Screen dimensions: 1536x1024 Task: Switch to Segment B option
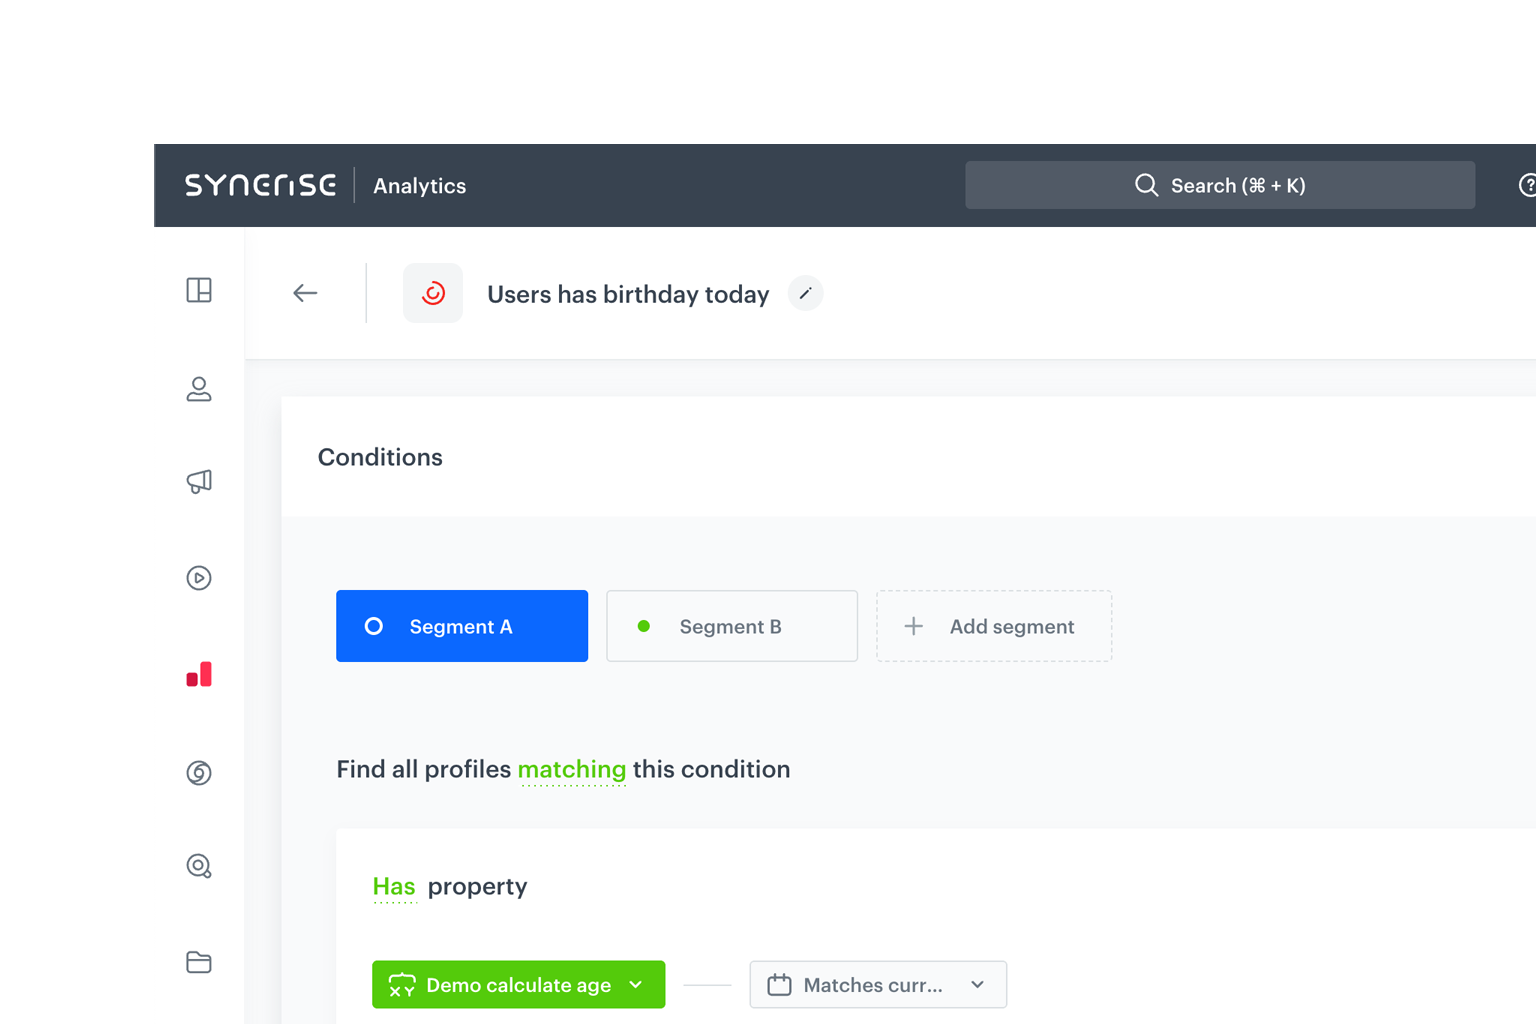[x=731, y=626]
